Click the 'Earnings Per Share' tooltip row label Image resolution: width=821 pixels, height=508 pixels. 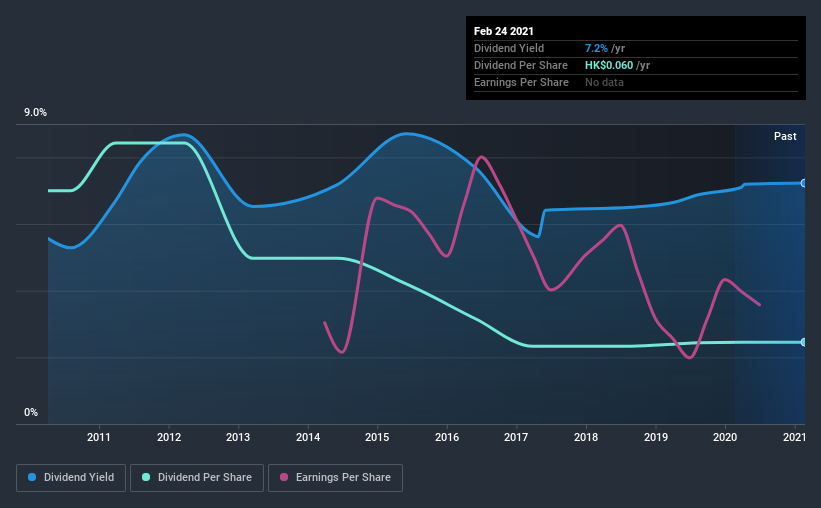[x=521, y=82]
